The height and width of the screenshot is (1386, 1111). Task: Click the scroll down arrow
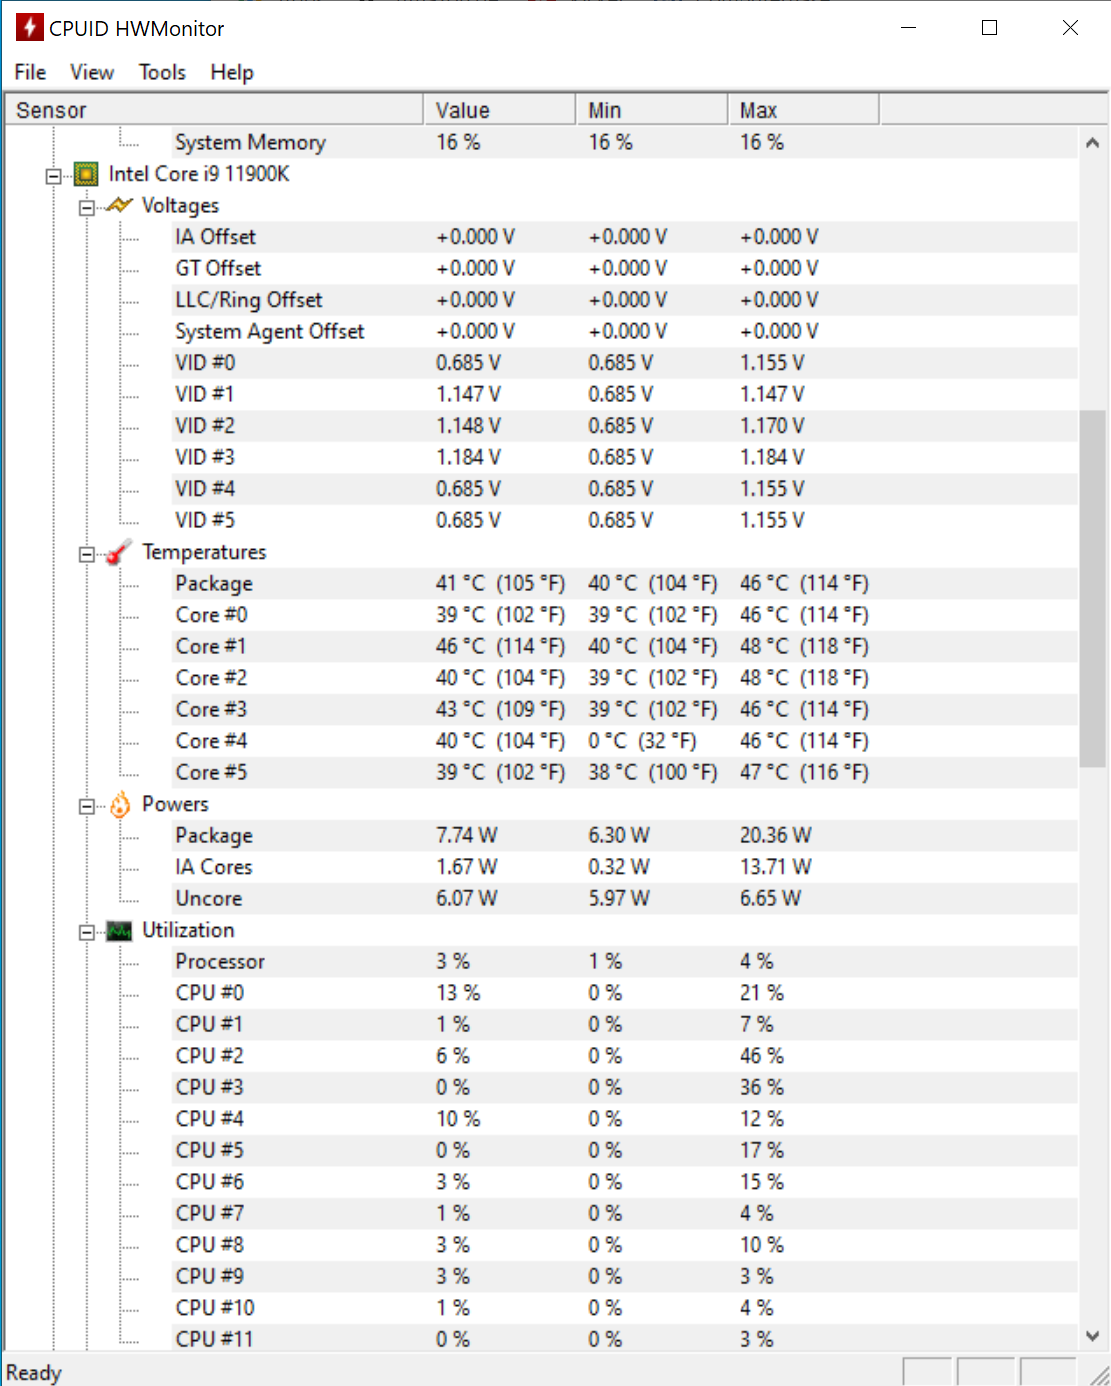(x=1092, y=1335)
